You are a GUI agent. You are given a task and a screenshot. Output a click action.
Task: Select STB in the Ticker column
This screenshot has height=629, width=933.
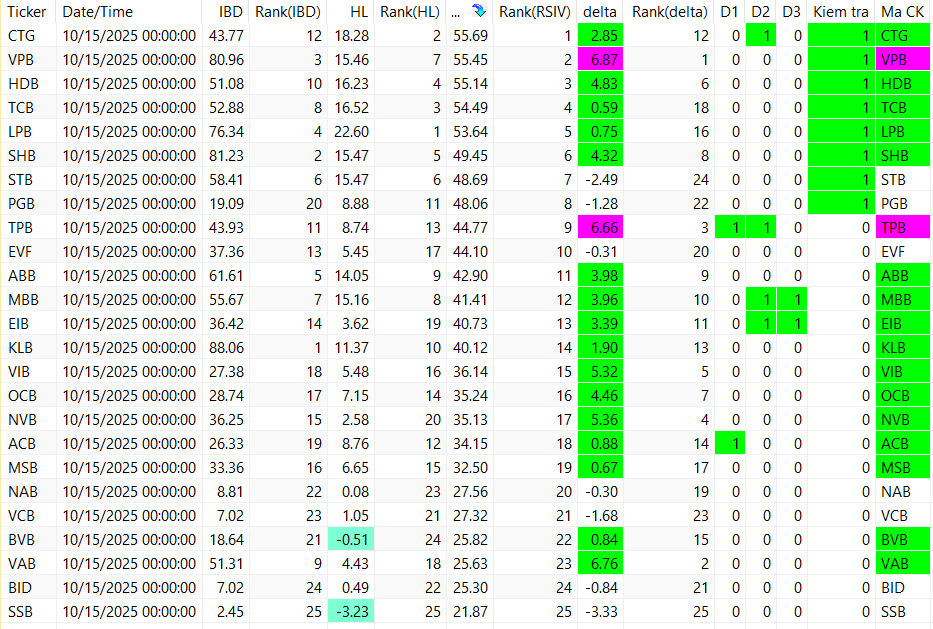pyautogui.click(x=20, y=180)
